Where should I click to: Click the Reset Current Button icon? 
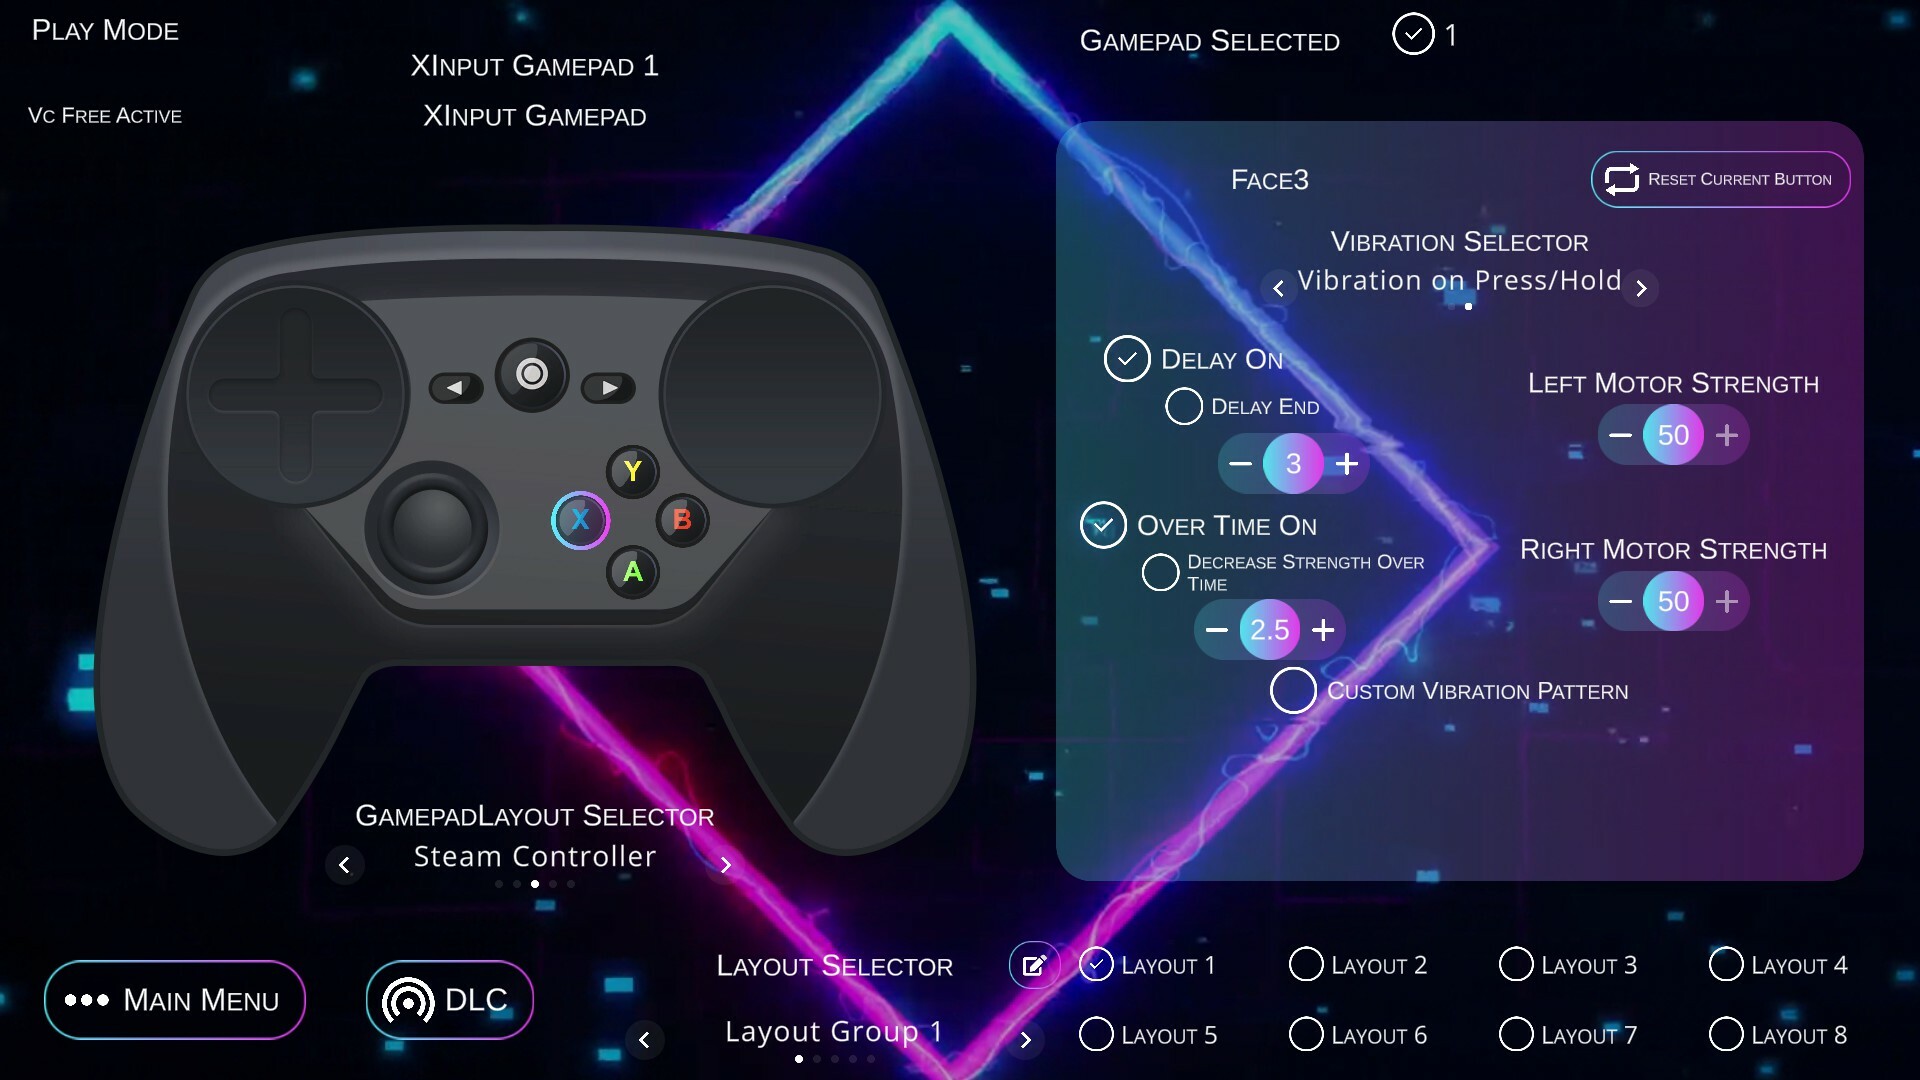(1619, 178)
